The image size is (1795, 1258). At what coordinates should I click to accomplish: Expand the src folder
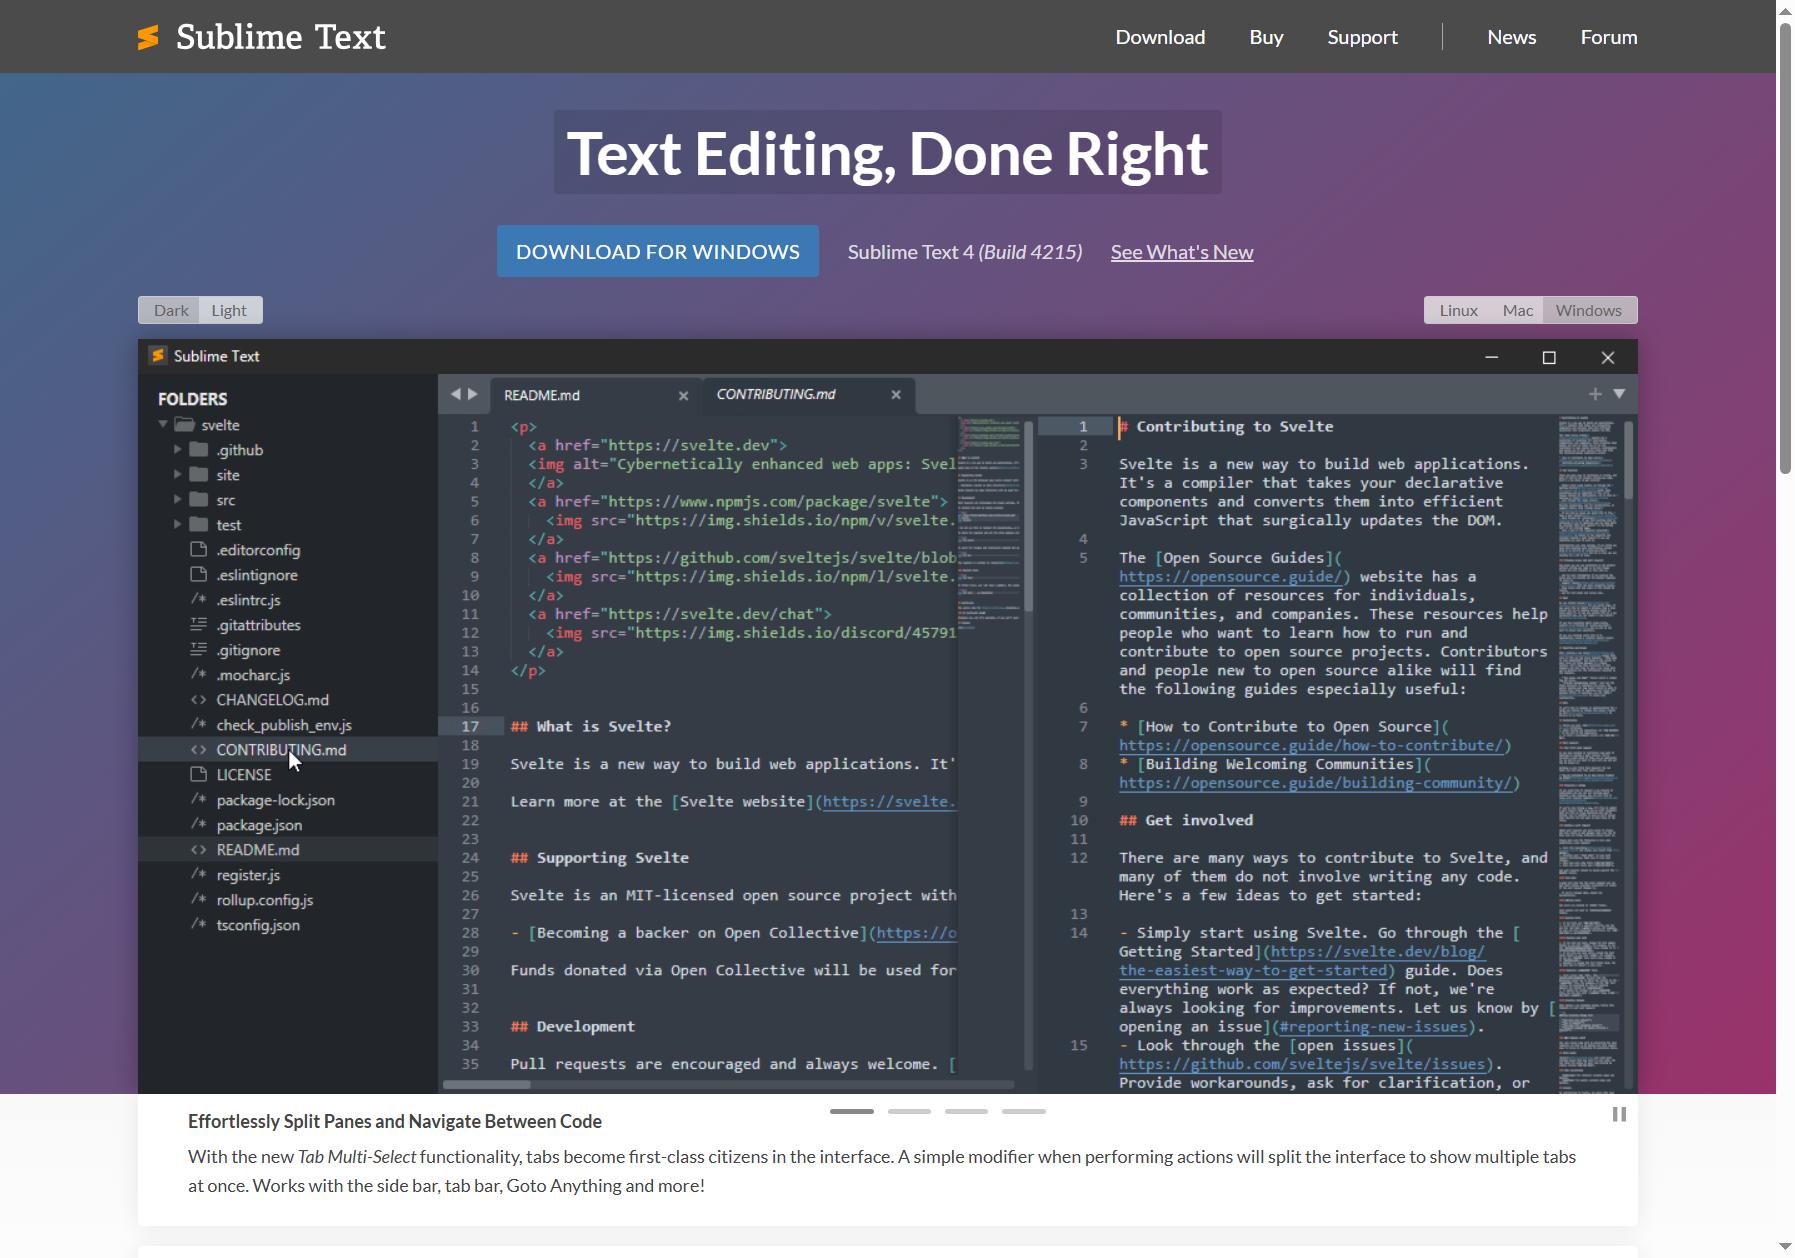(178, 499)
